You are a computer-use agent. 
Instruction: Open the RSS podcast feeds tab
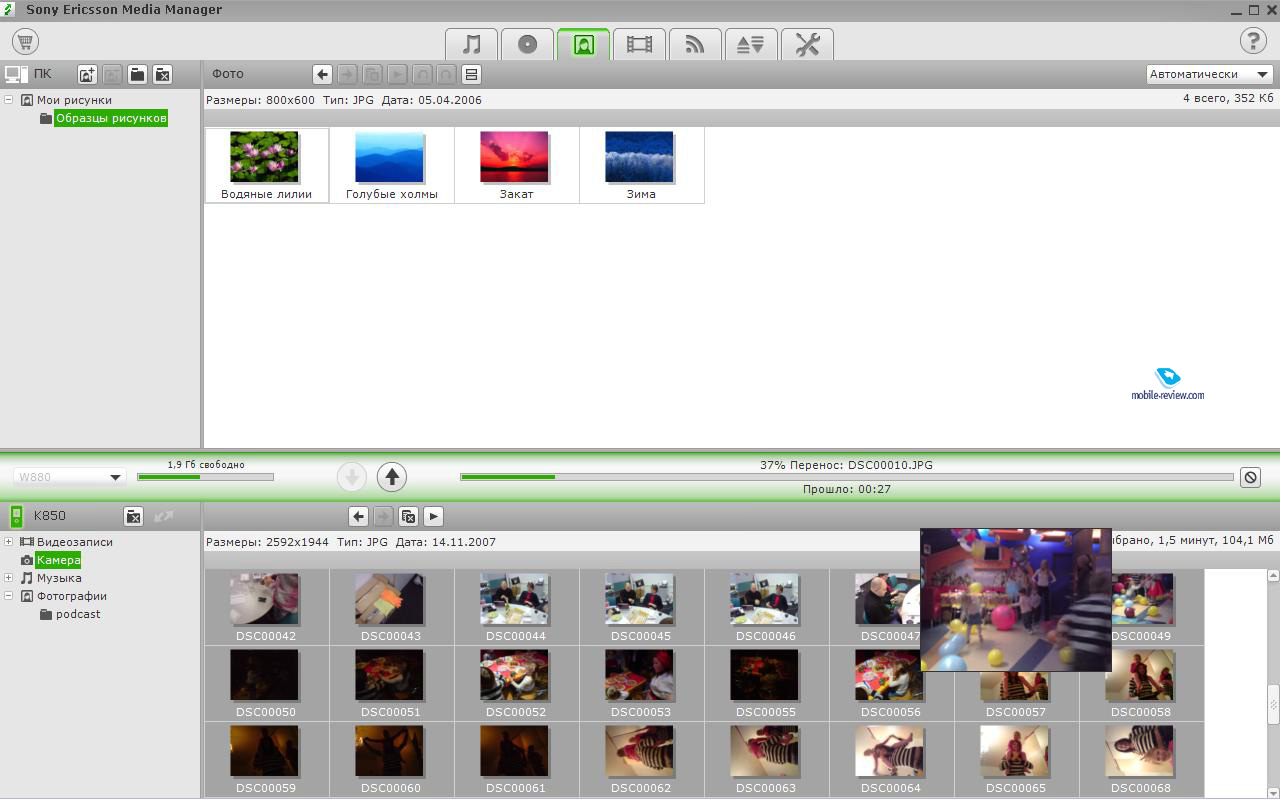coord(695,44)
